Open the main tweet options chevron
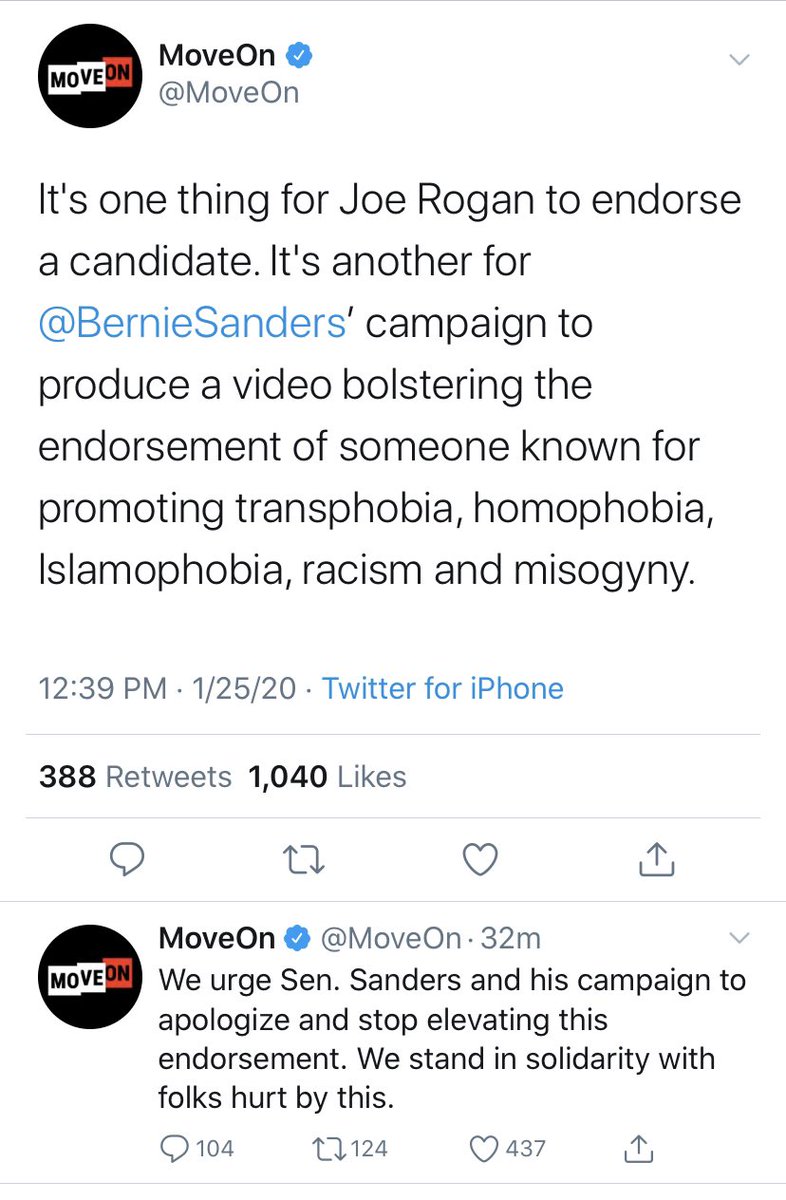The height and width of the screenshot is (1200, 786). pos(739,60)
